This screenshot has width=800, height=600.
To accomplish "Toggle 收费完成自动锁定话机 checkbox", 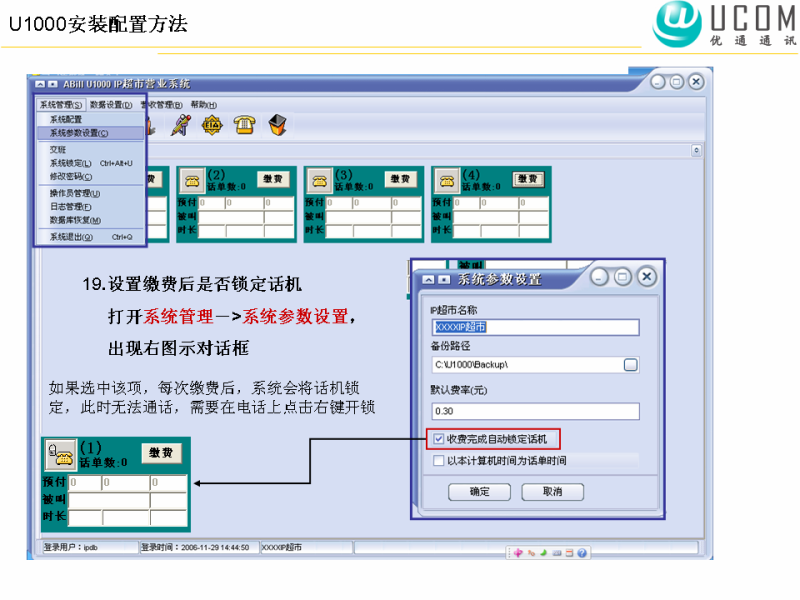I will pyautogui.click(x=438, y=439).
